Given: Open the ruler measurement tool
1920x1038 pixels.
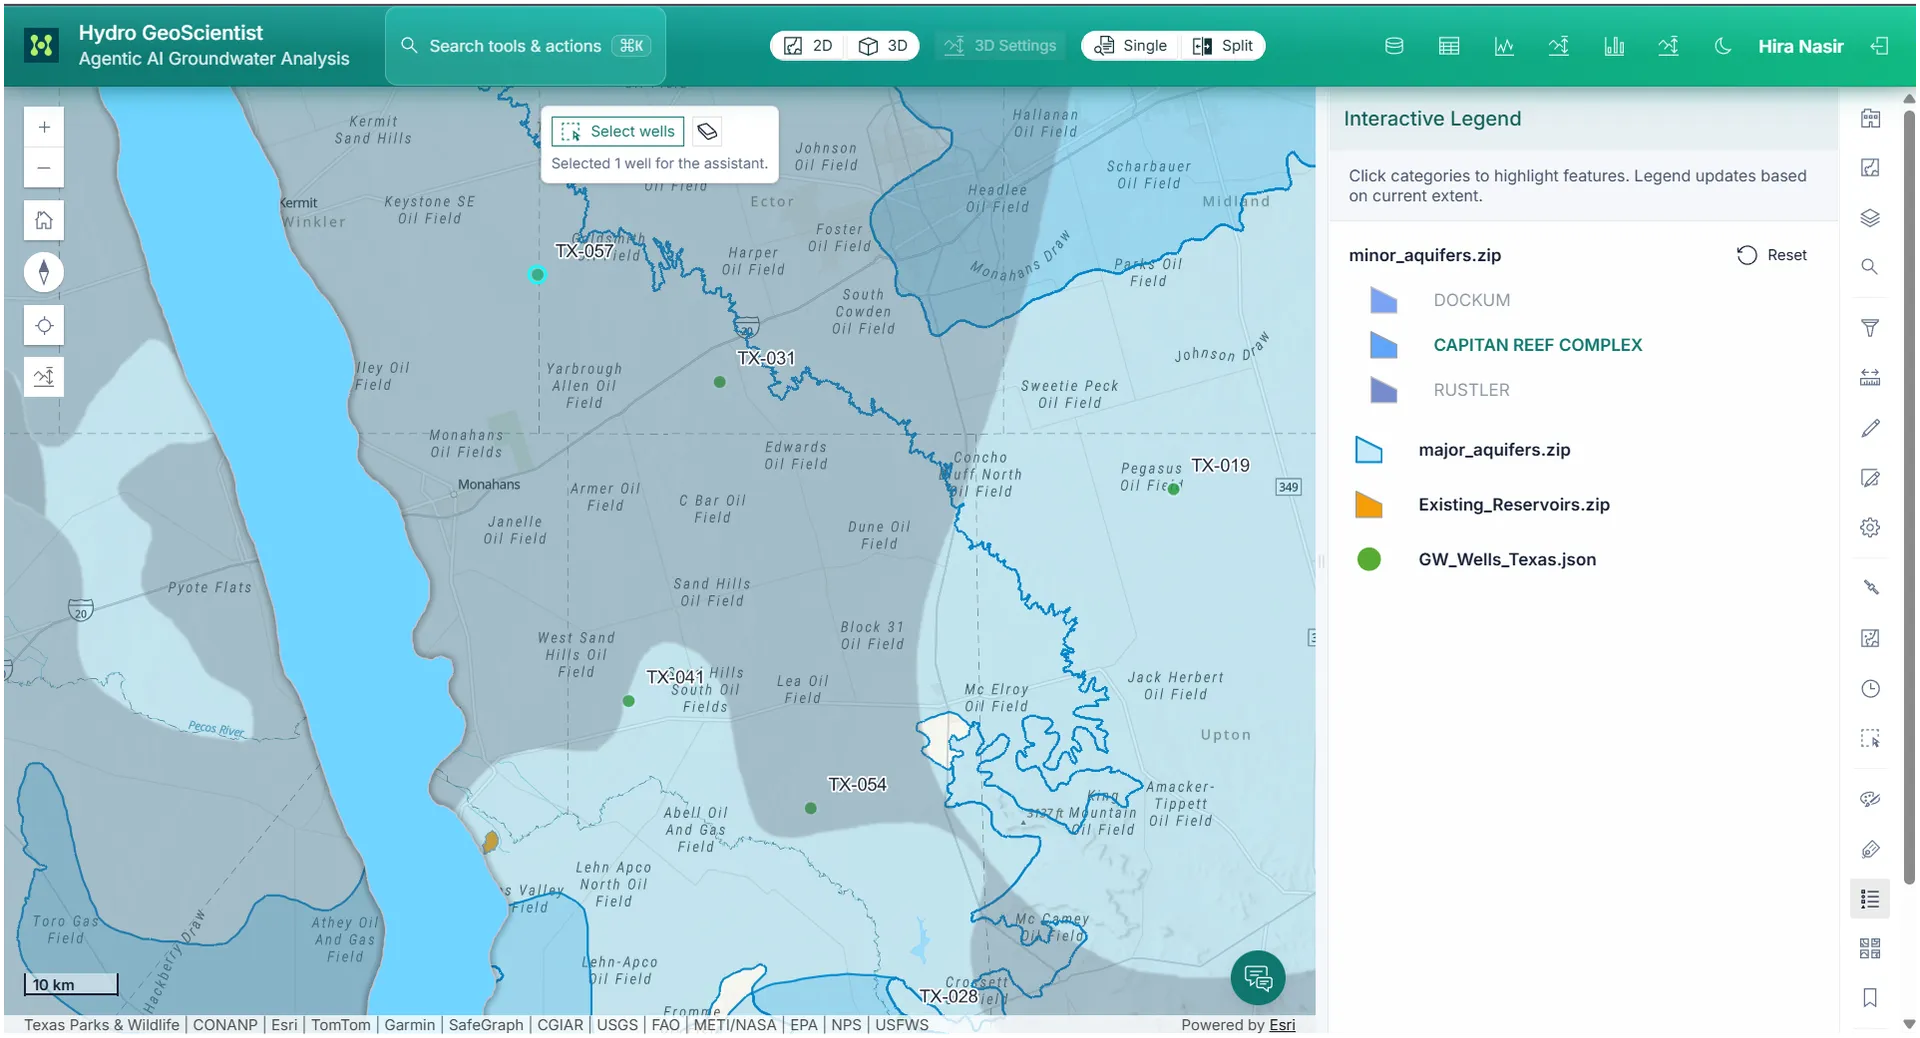Looking at the screenshot, I should (1870, 377).
